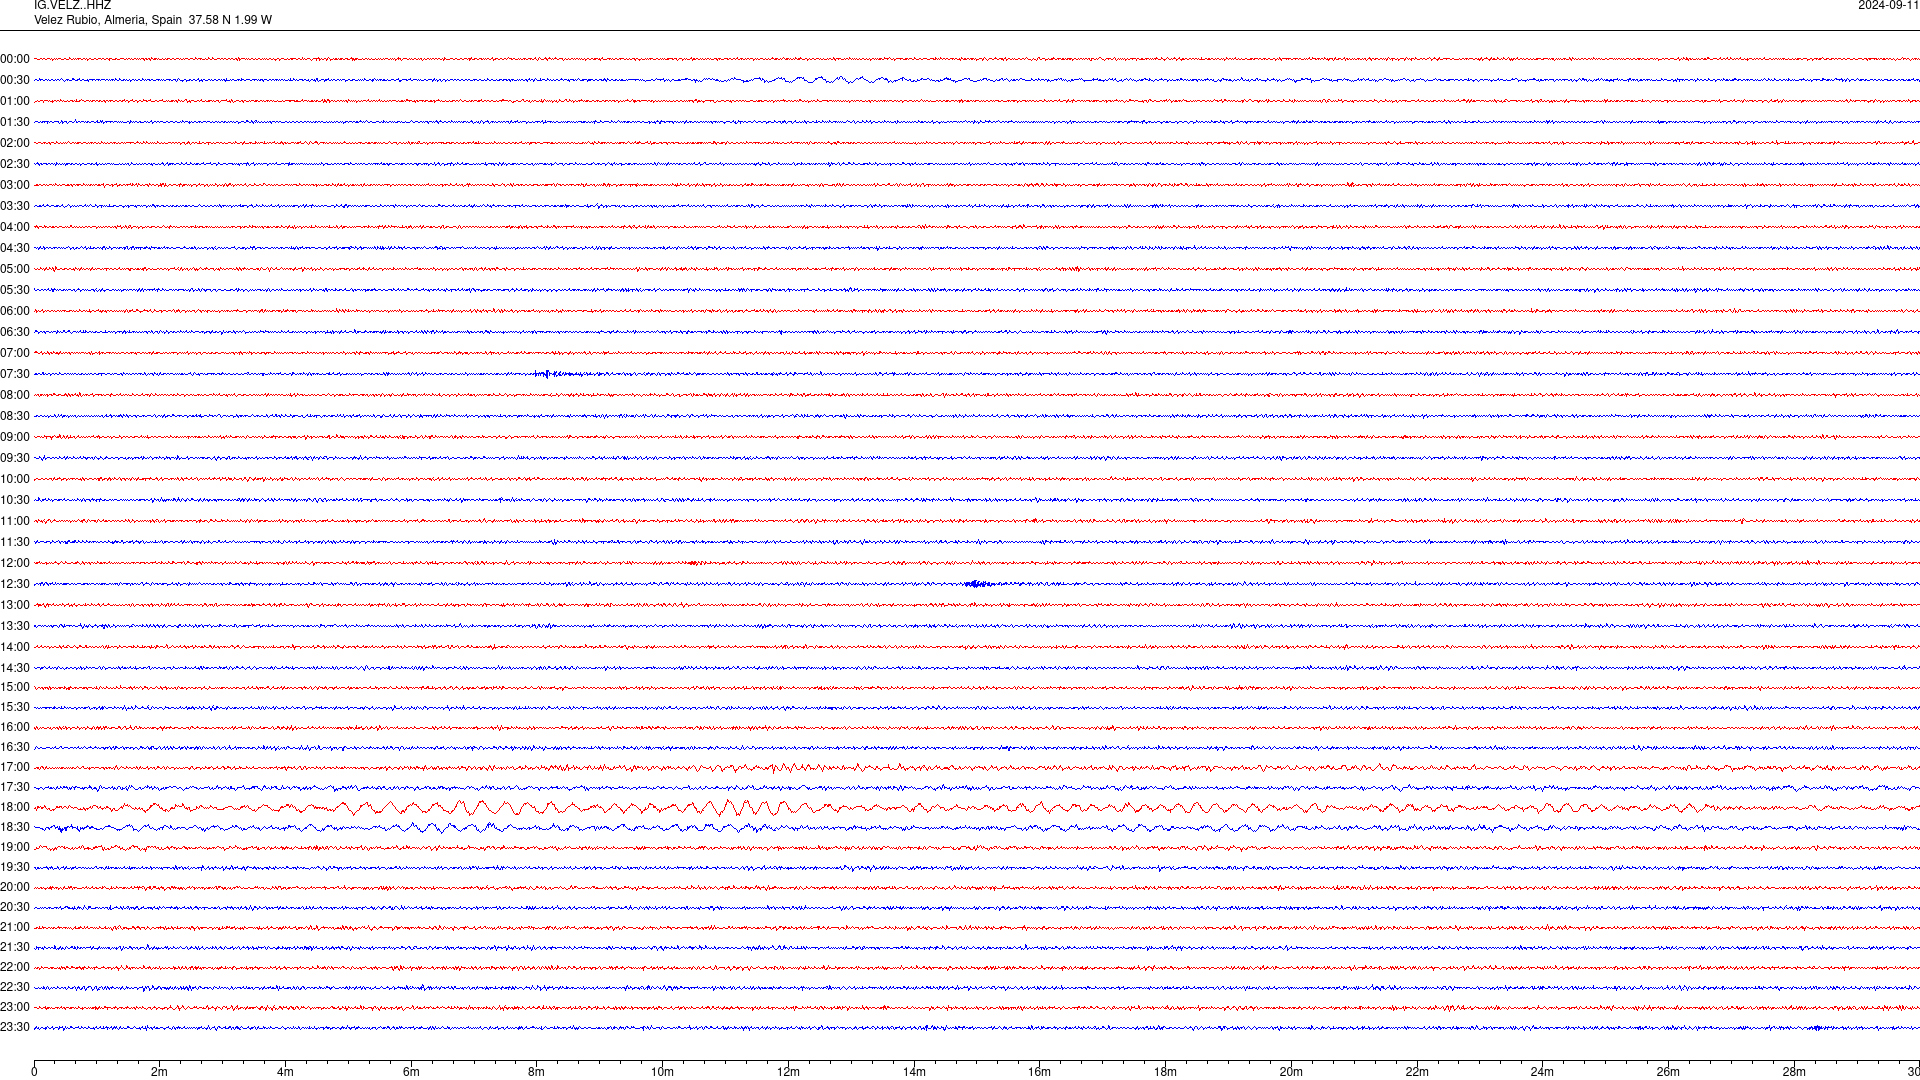1920x1080 pixels.
Task: Select the 06:00 trace row label
Action: pos(15,311)
